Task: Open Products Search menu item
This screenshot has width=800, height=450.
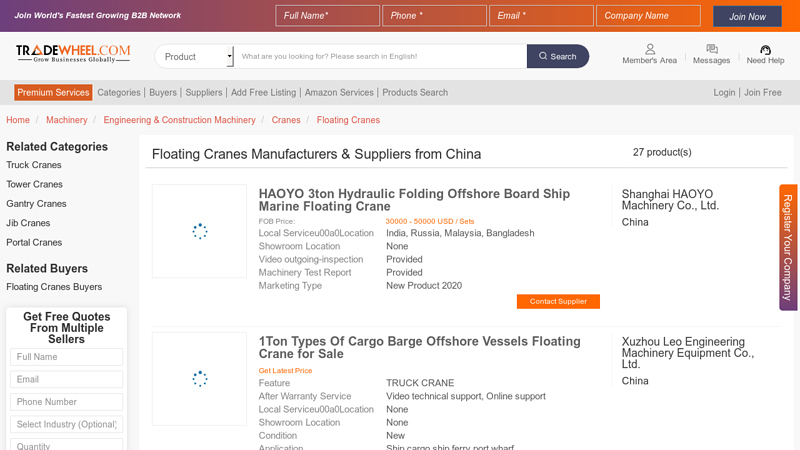Action: (x=415, y=92)
